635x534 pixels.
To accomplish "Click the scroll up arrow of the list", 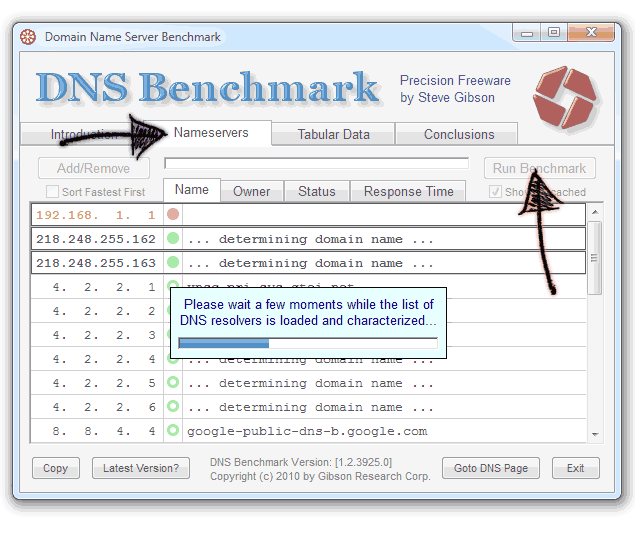I will (x=595, y=212).
